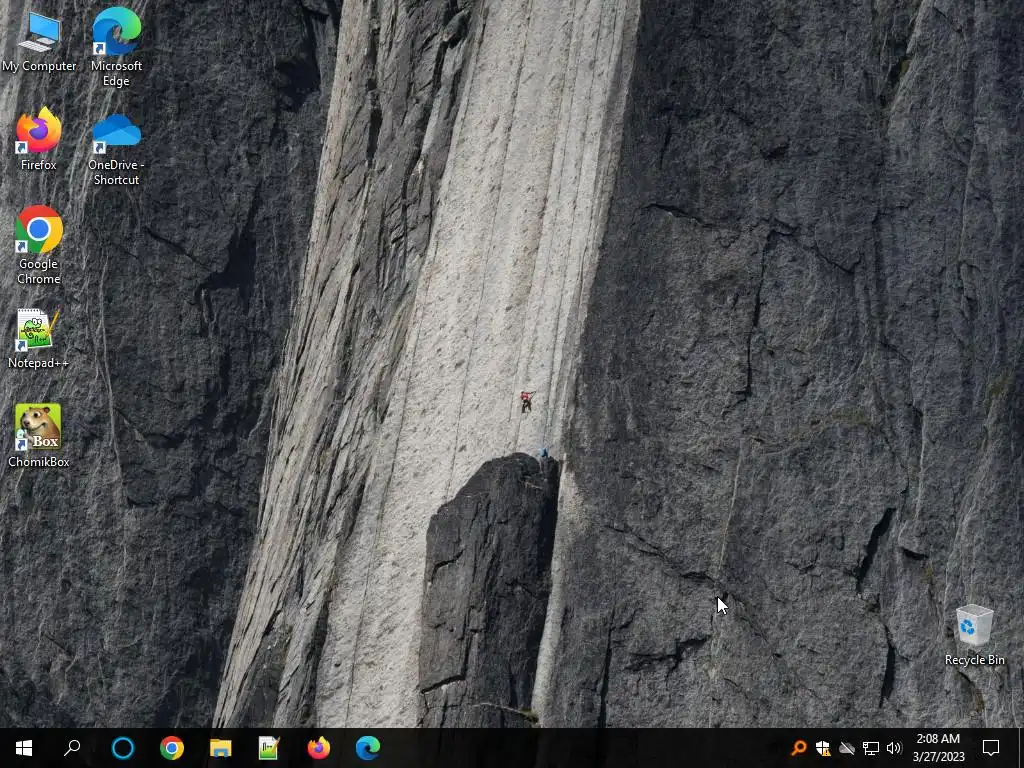The width and height of the screenshot is (1024, 768).
Task: Select the My Computer desktop icon
Action: pyautogui.click(x=39, y=39)
